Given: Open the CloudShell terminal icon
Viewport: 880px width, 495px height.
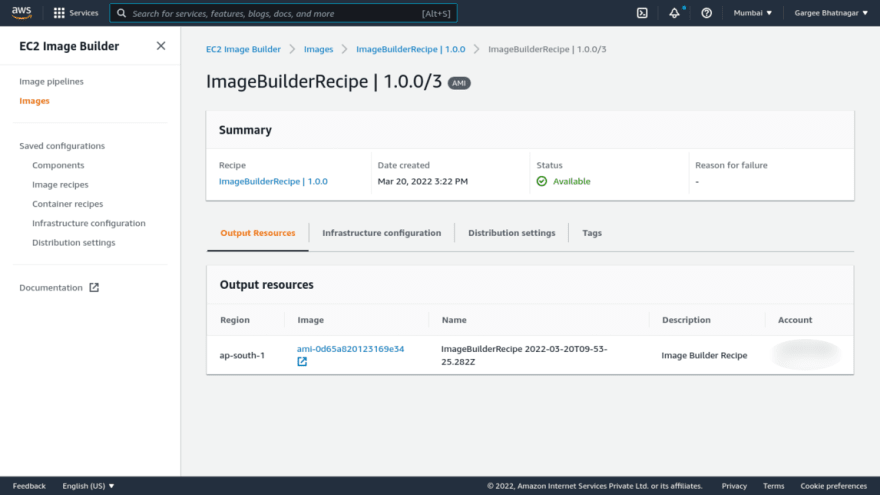Looking at the screenshot, I should tap(642, 13).
